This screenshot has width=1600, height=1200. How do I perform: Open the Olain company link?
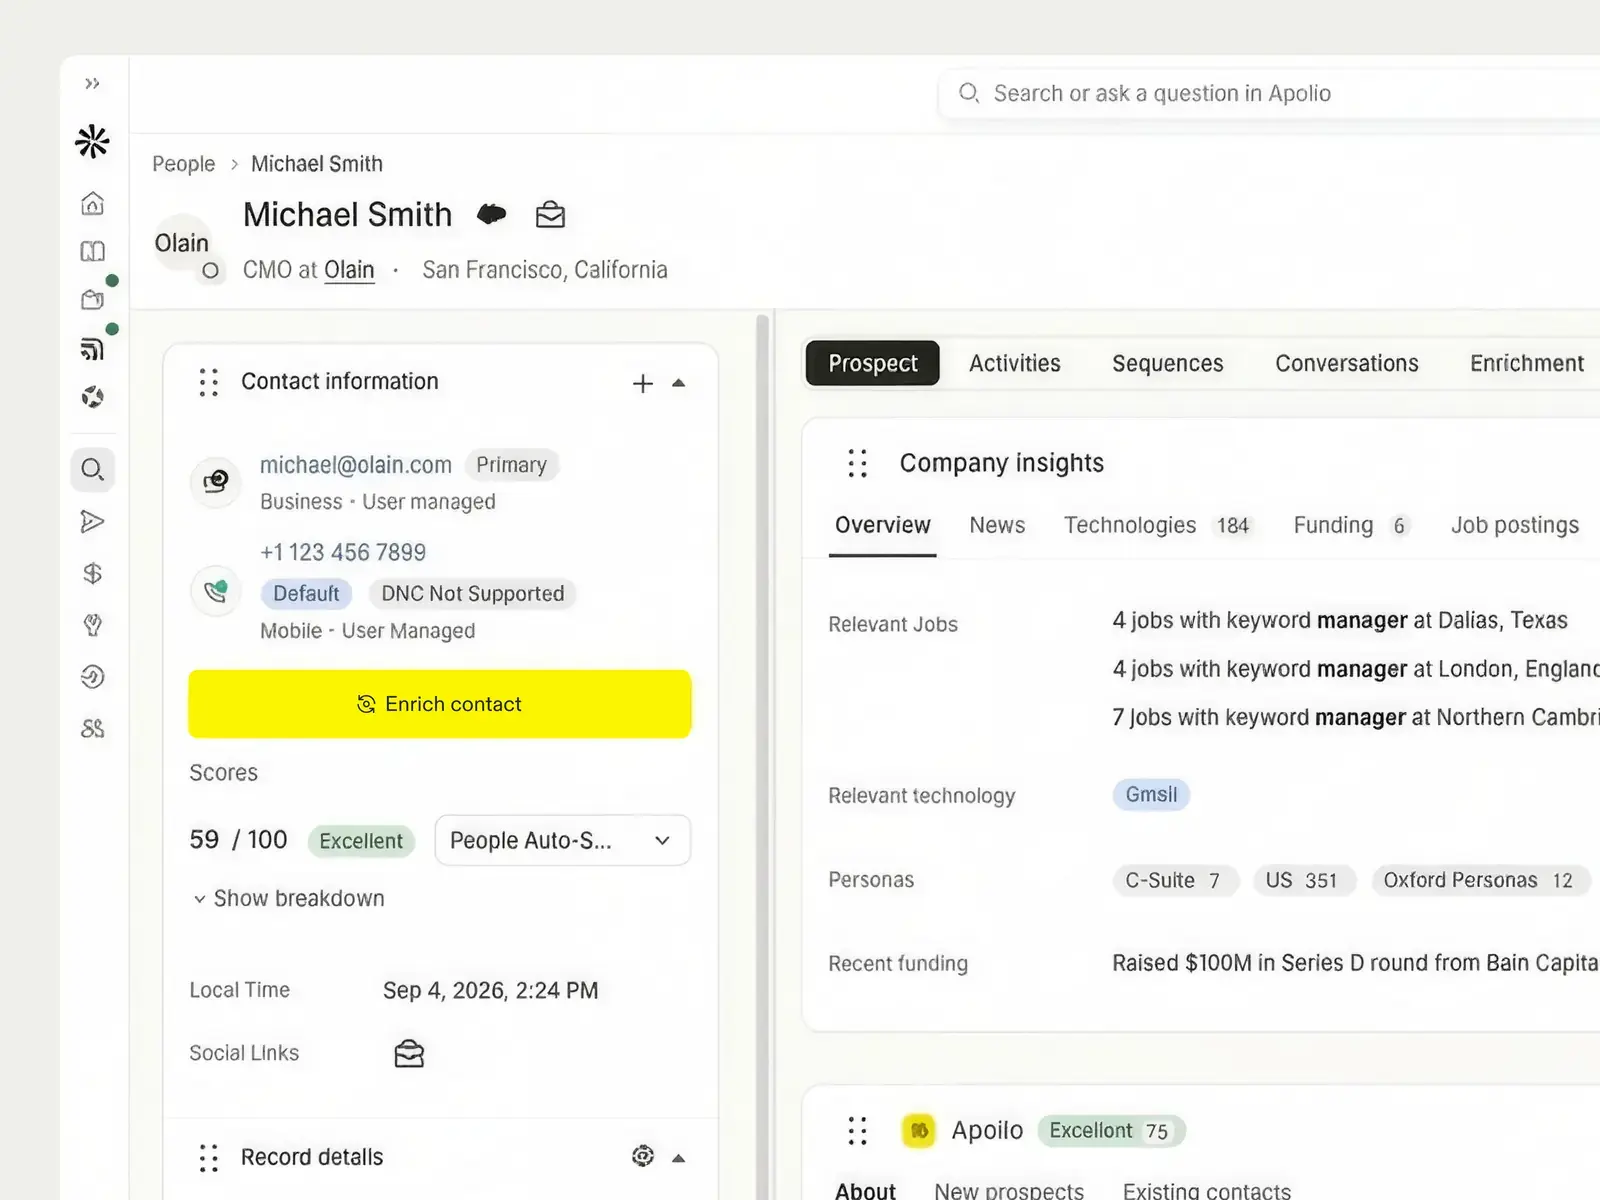tap(349, 270)
